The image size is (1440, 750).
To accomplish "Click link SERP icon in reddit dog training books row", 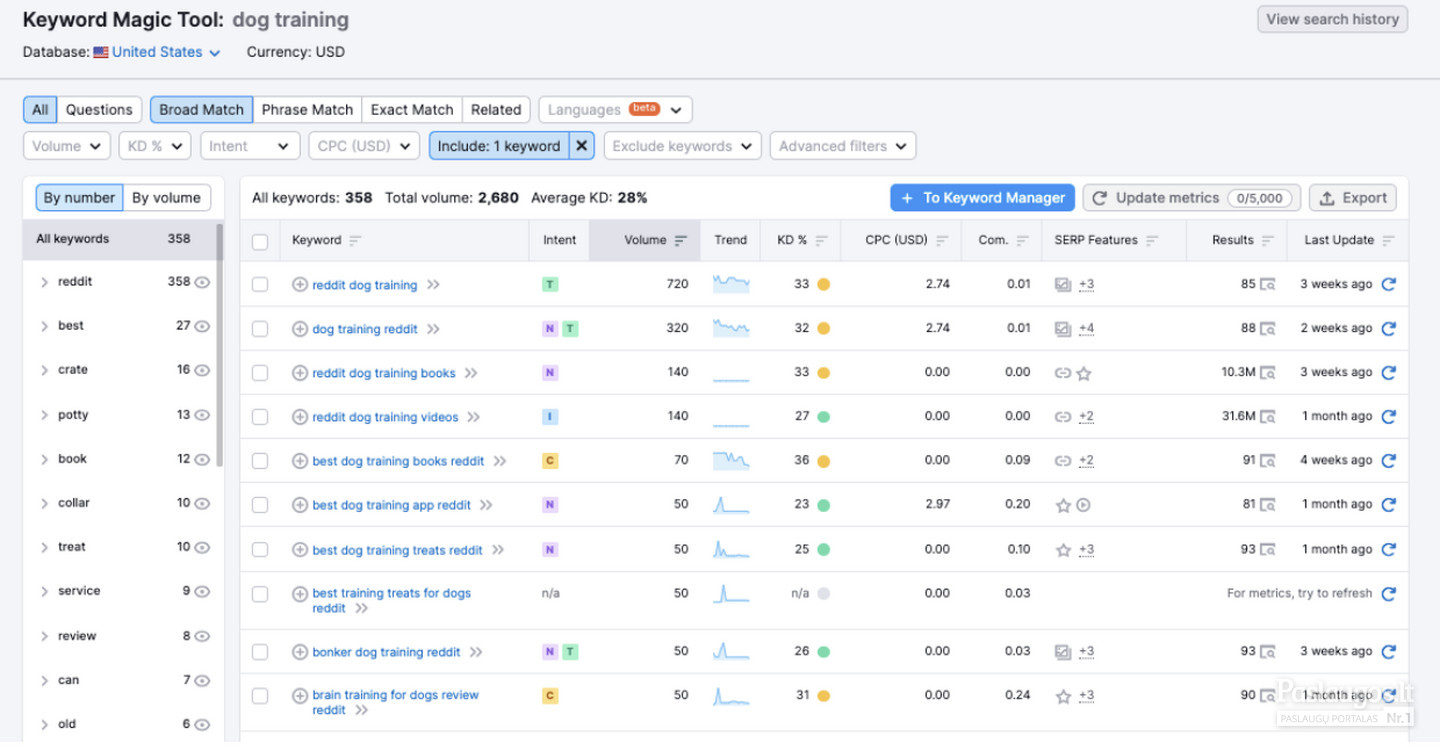I will tap(1063, 373).
